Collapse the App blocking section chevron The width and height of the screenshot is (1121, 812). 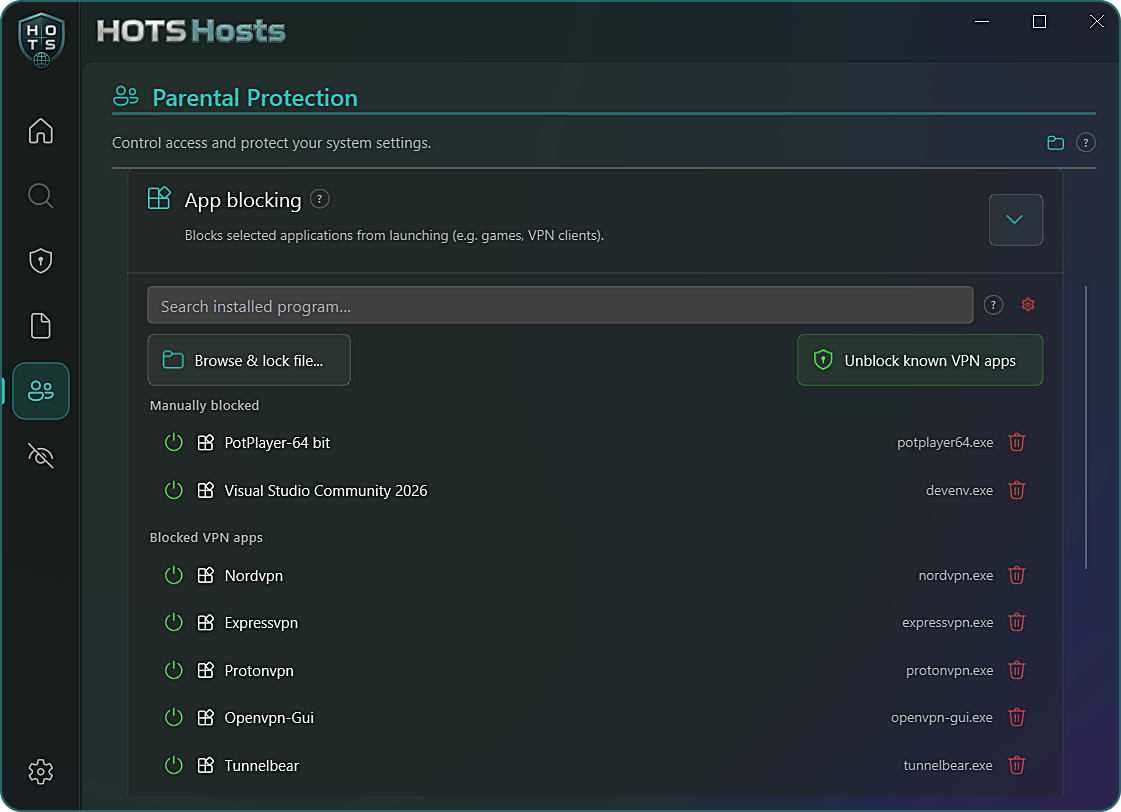pos(1015,219)
